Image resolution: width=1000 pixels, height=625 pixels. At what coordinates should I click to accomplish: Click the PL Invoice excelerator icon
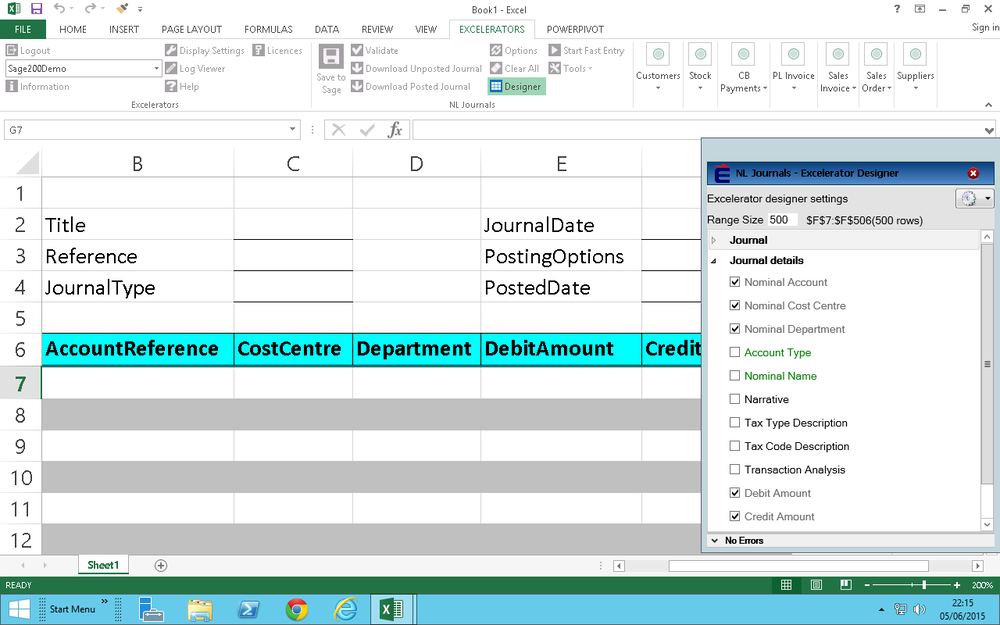[793, 55]
